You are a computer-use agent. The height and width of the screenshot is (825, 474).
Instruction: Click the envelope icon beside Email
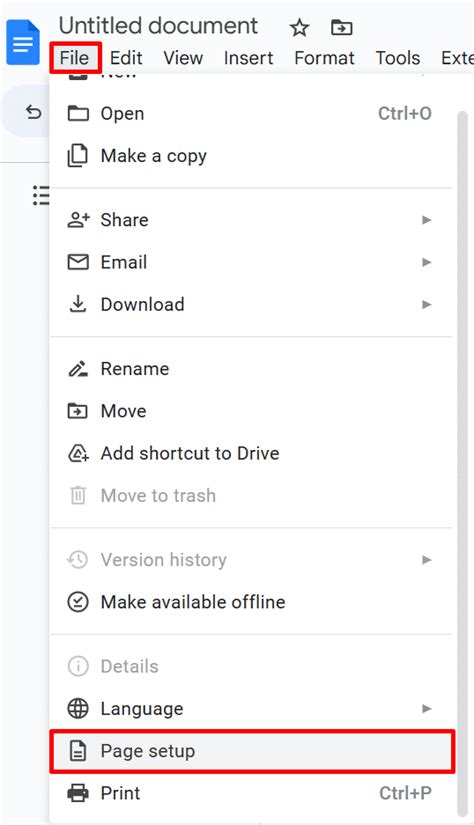click(x=78, y=262)
